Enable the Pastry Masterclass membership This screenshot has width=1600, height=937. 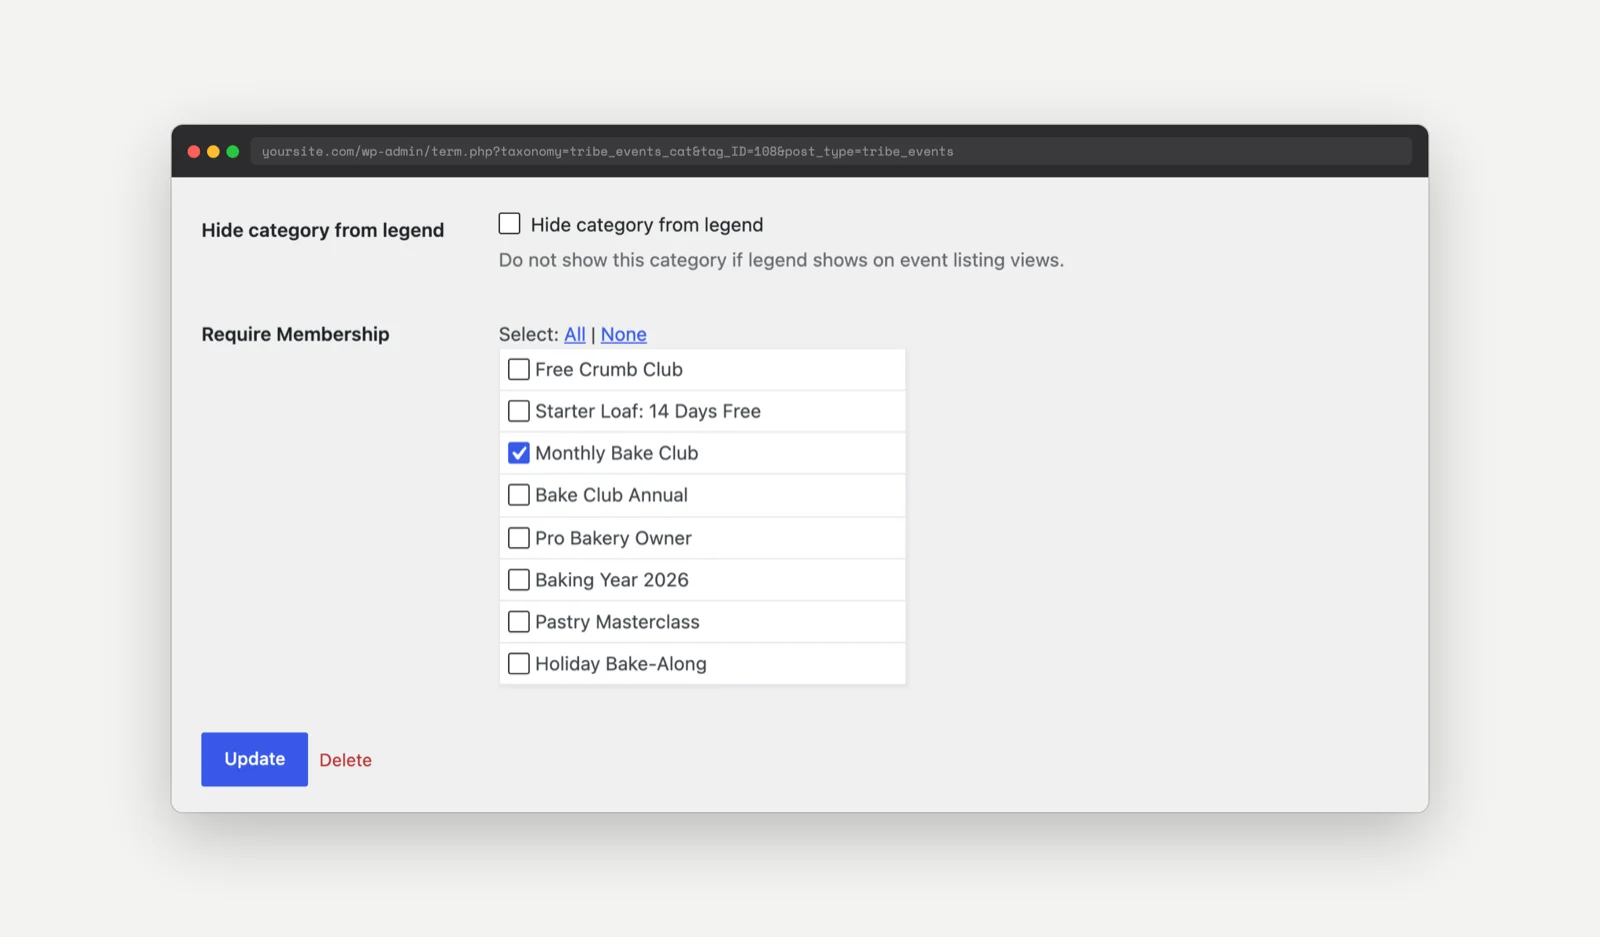pyautogui.click(x=518, y=622)
